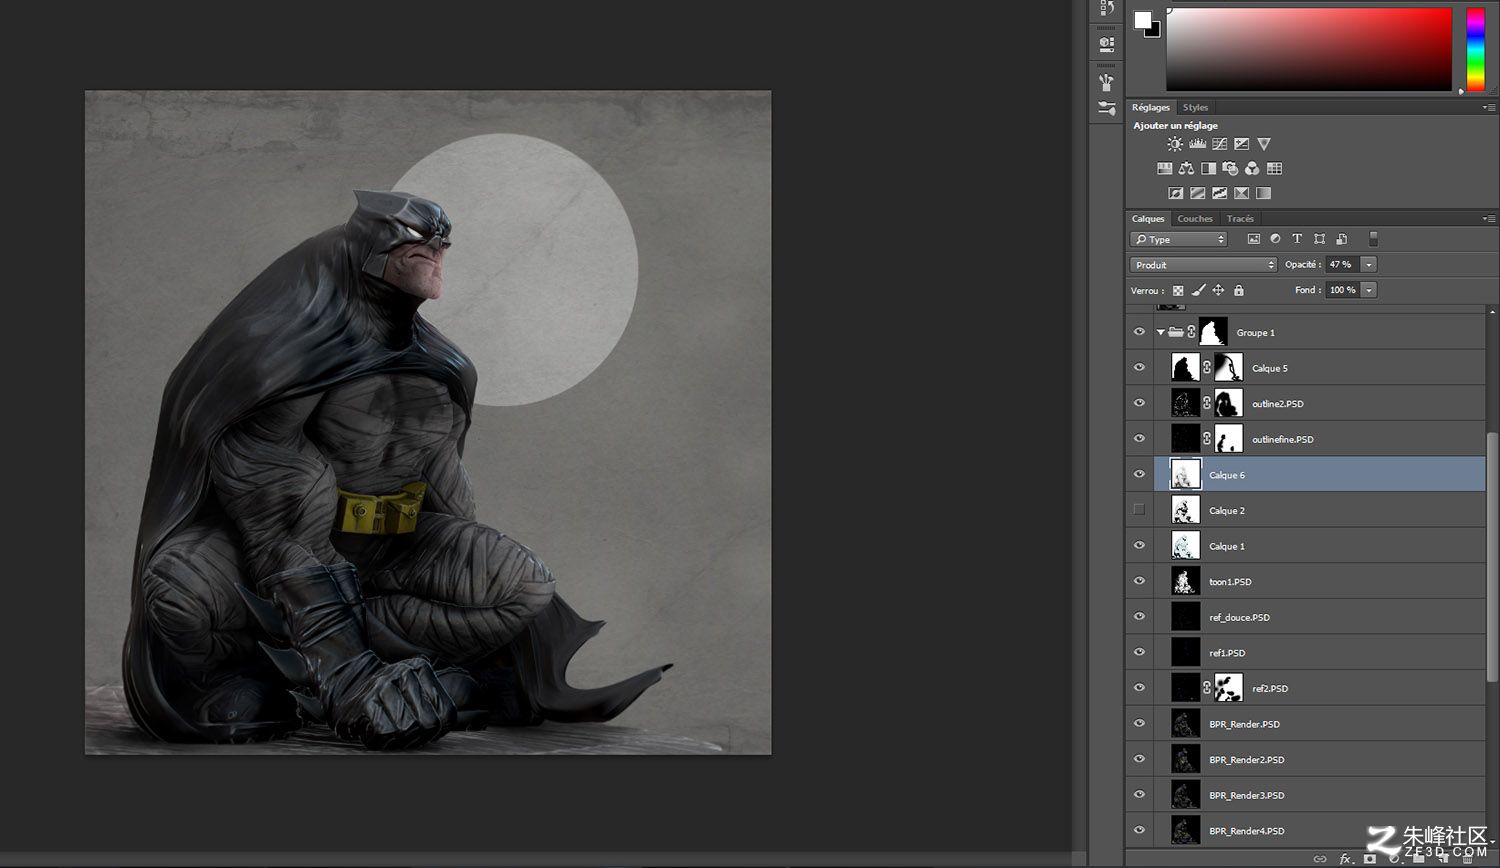Screen dimensions: 1500x868
Task: Add a Selective Color adjustment
Action: pyautogui.click(x=1241, y=193)
